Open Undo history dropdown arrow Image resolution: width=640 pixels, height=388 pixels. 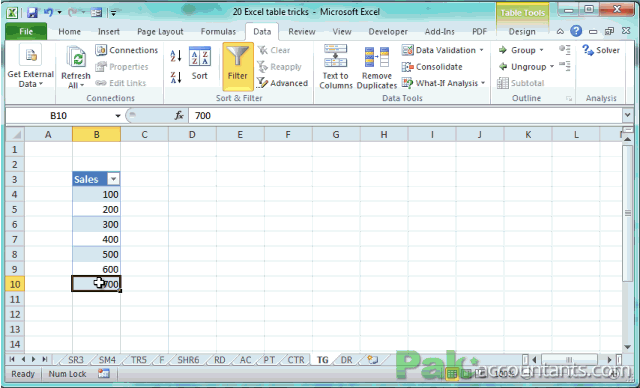[60, 13]
